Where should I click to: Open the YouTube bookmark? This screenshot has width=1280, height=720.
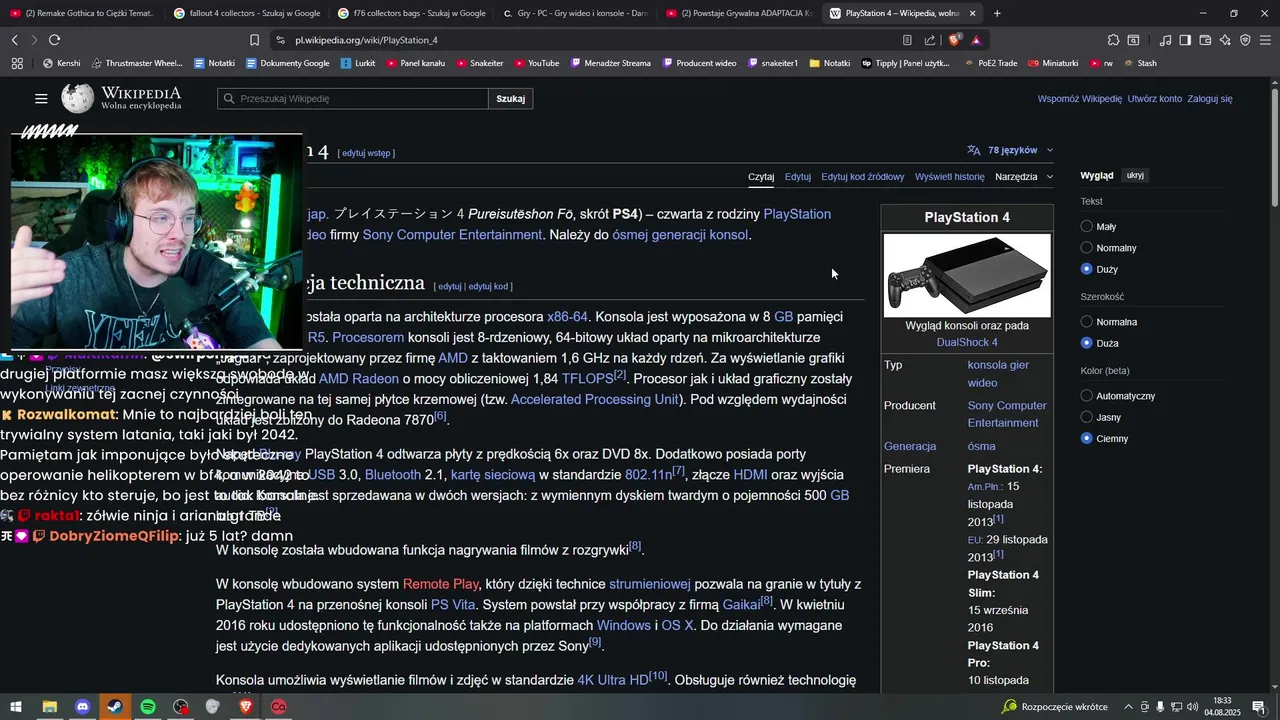point(535,63)
